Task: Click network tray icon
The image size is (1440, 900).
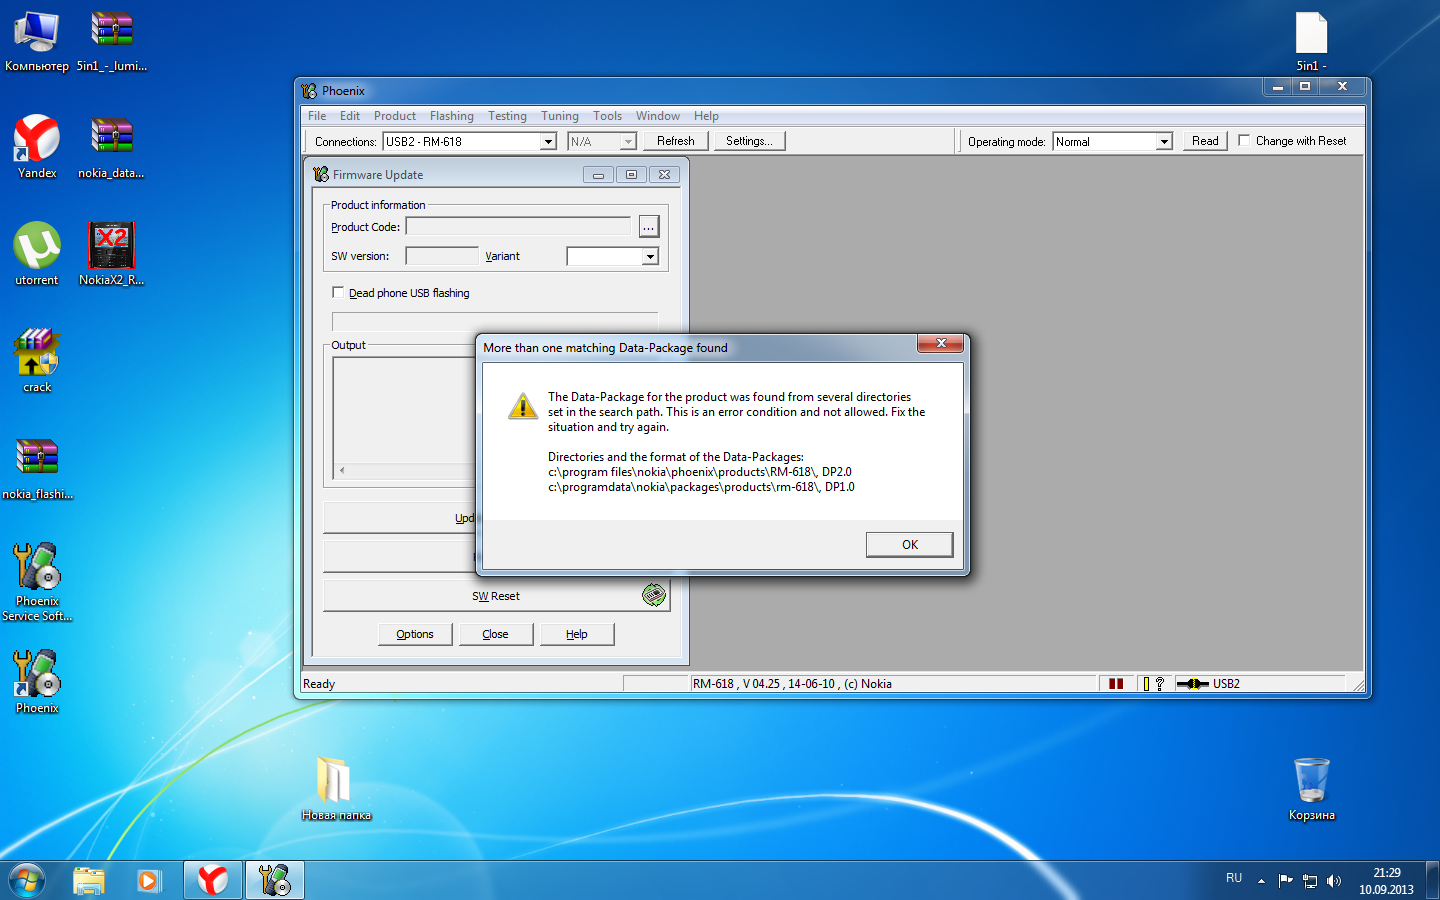Action: [x=1310, y=881]
